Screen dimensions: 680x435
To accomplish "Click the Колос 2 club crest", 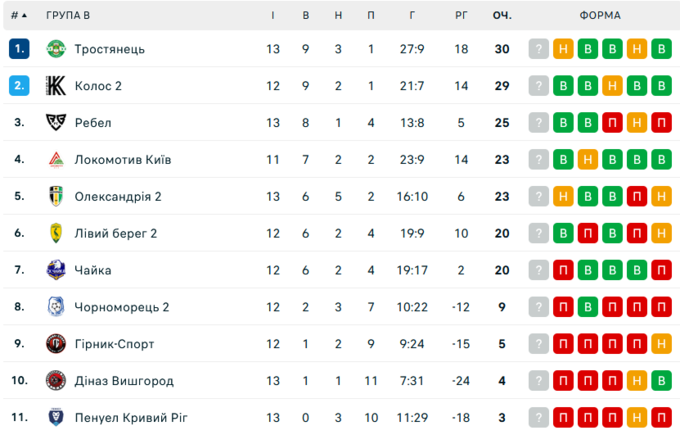I will pos(56,86).
